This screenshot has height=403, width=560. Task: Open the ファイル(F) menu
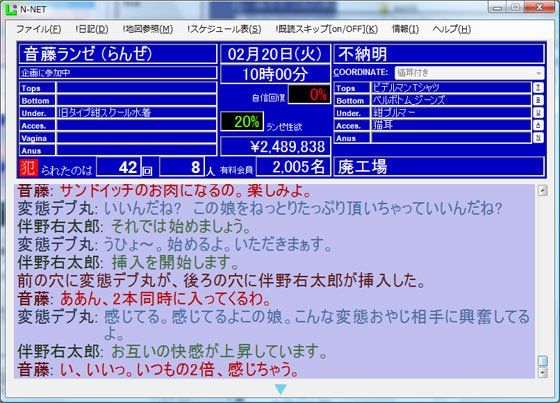[x=39, y=29]
